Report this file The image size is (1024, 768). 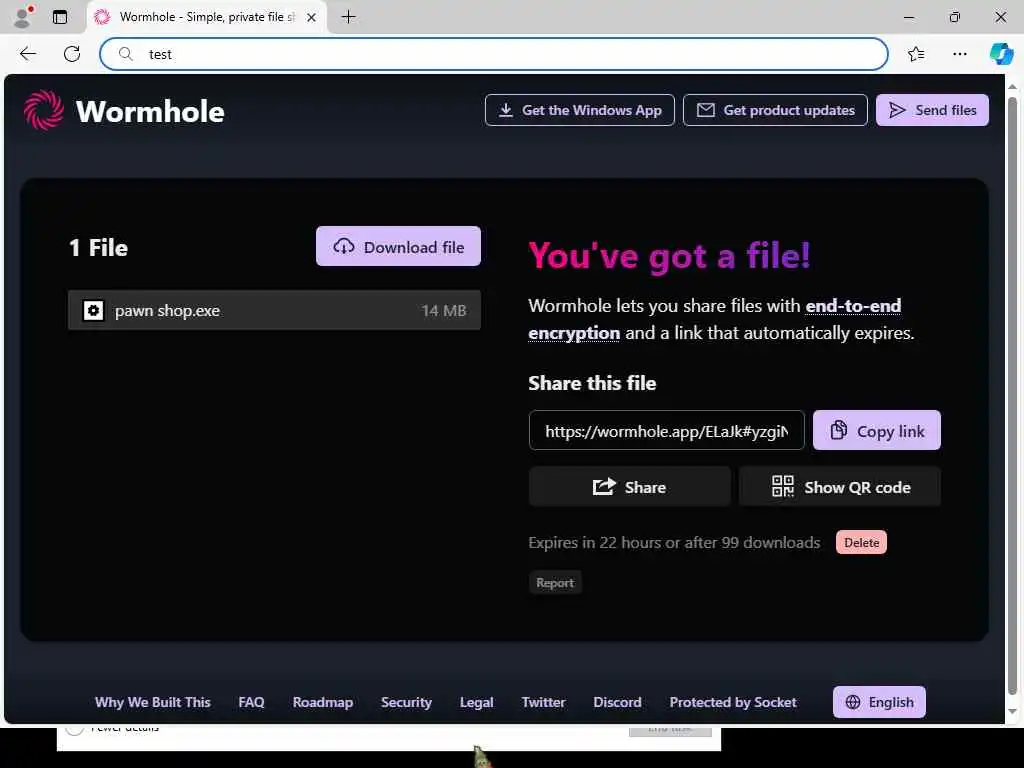coord(555,583)
